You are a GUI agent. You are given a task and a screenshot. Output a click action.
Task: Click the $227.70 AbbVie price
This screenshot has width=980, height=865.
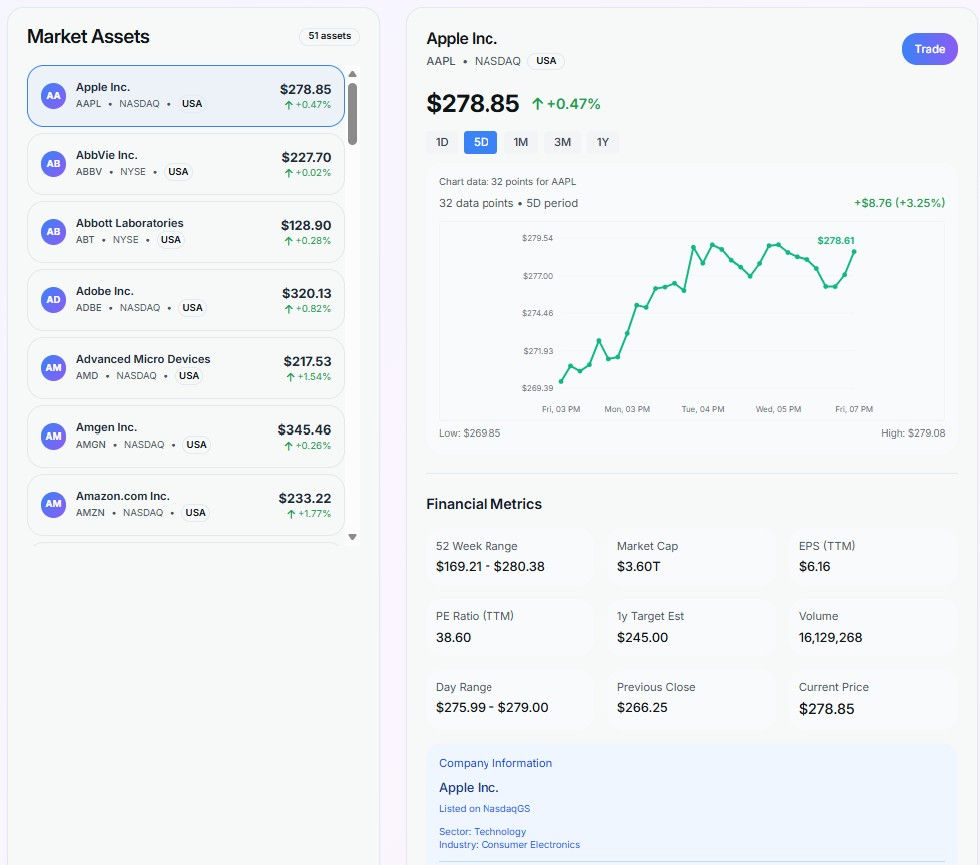click(306, 158)
